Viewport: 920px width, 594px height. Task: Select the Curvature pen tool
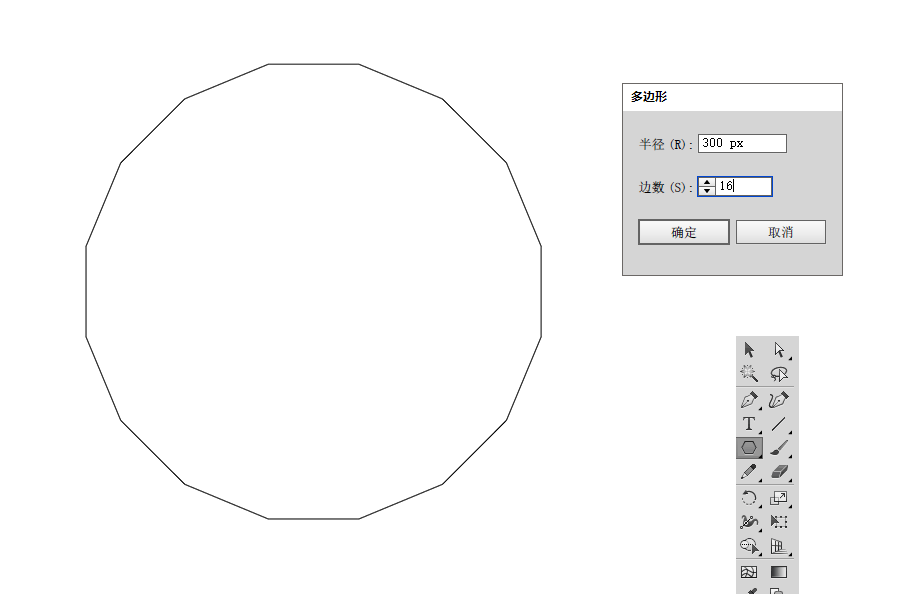coord(779,400)
